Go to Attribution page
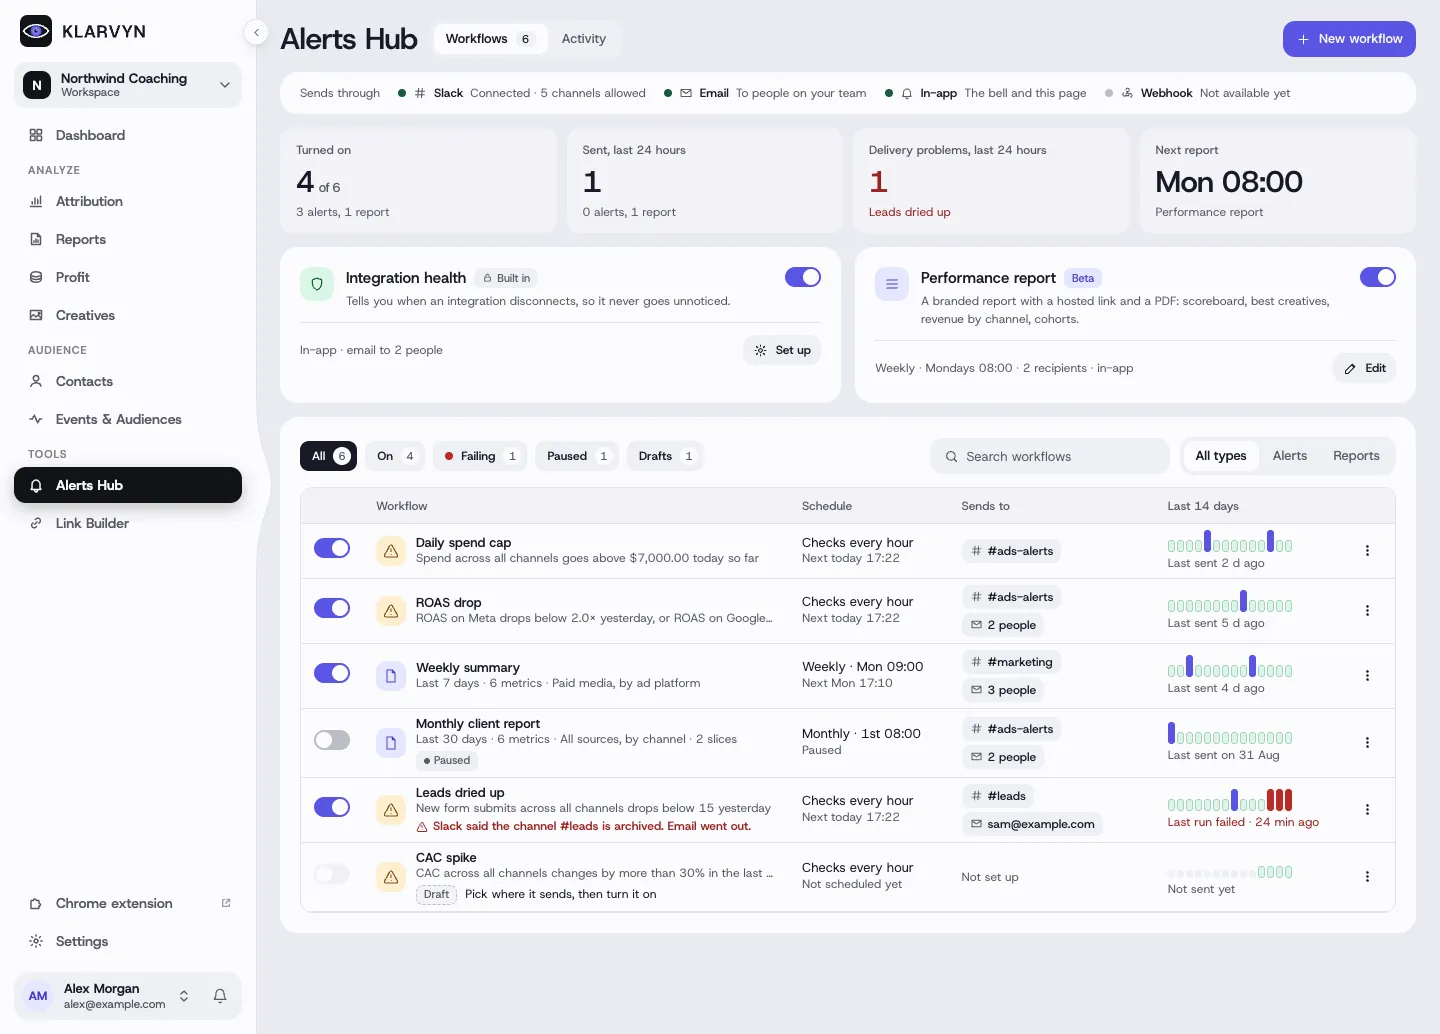Screen dimensions: 1440x1034 (128, 201)
